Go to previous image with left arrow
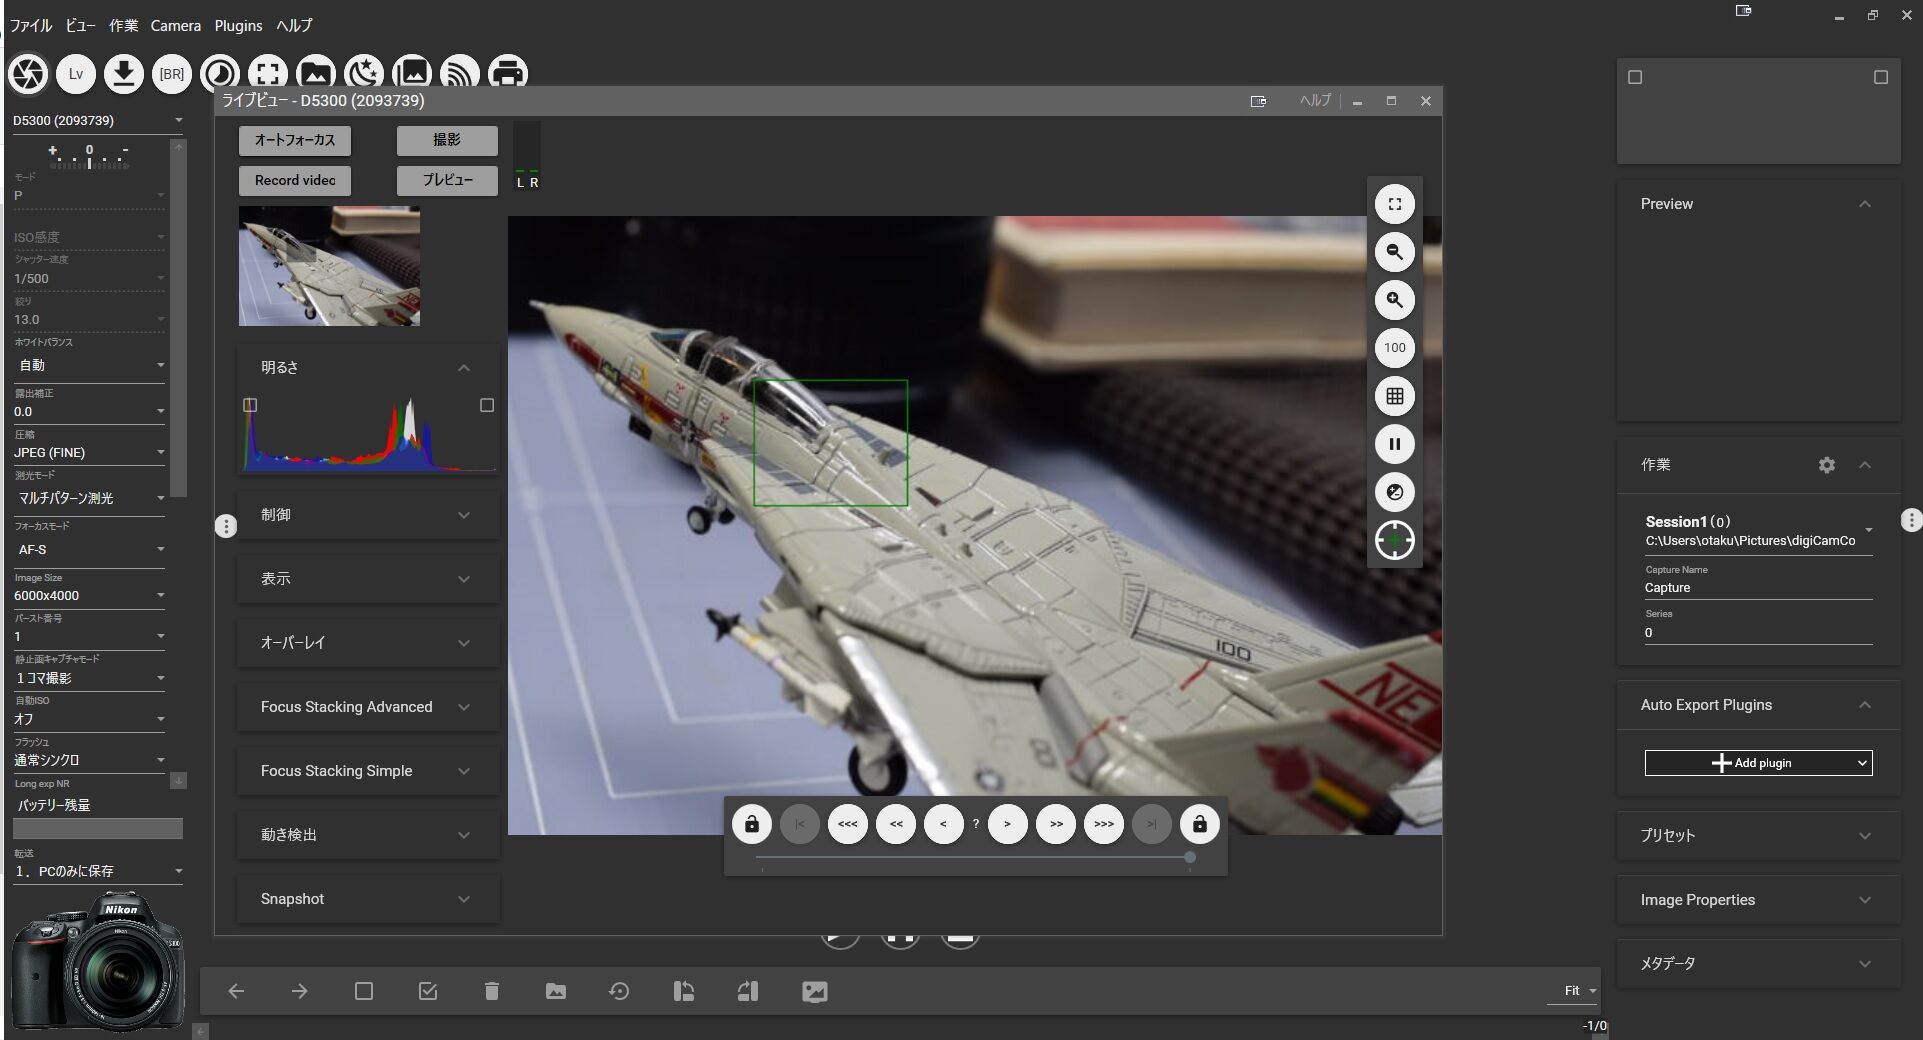The width and height of the screenshot is (1923, 1040). point(236,991)
